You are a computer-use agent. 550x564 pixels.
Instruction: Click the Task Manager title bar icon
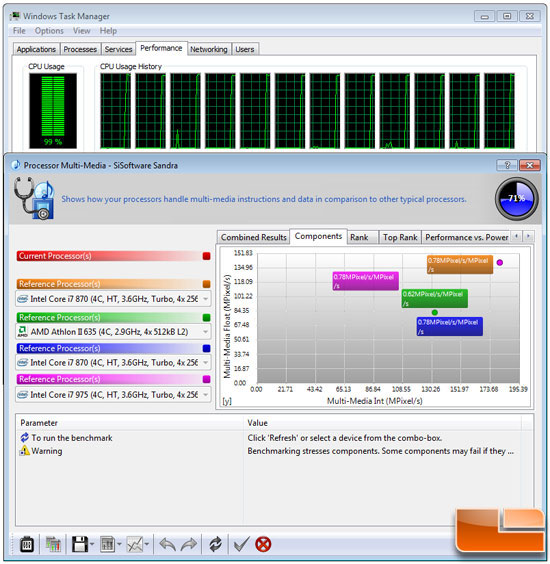pos(15,16)
